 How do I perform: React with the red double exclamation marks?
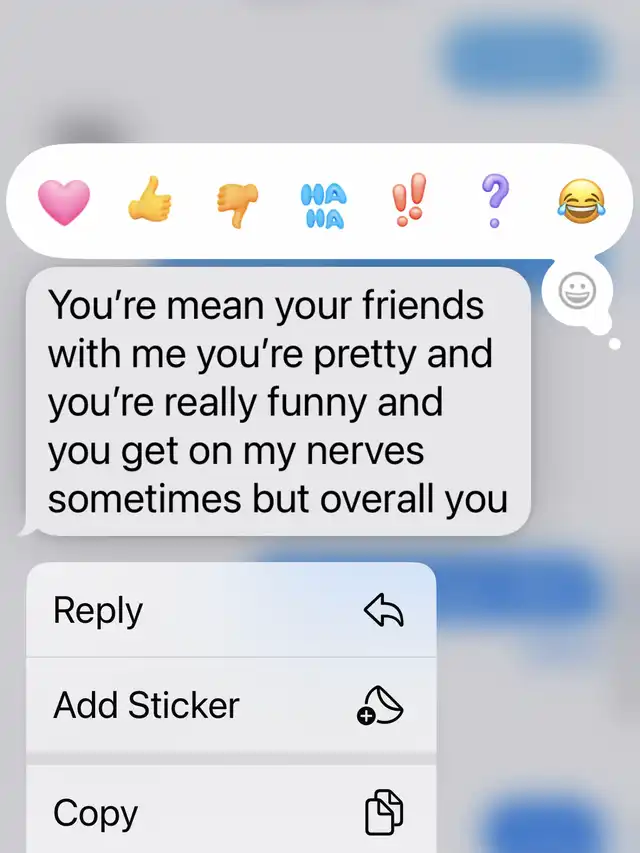pos(409,200)
